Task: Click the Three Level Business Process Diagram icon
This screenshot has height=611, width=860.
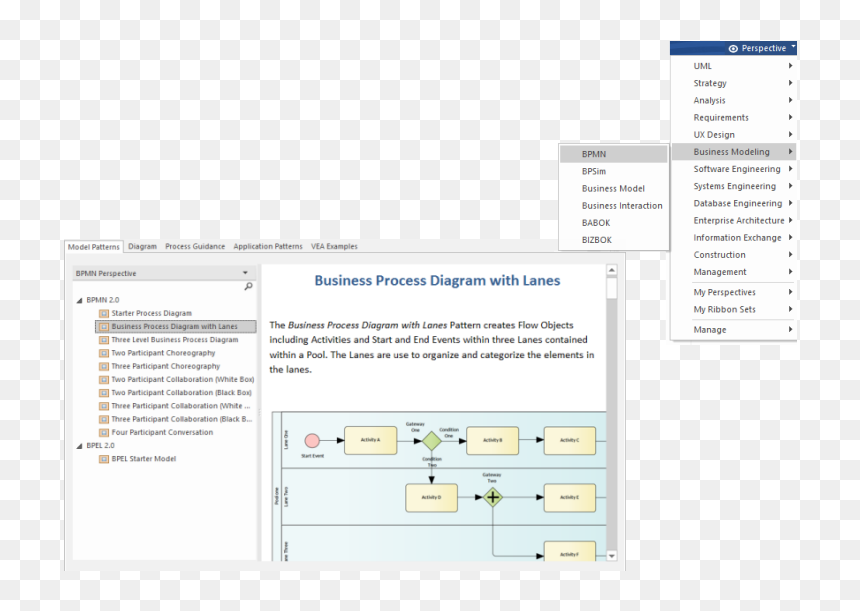Action: [x=104, y=340]
